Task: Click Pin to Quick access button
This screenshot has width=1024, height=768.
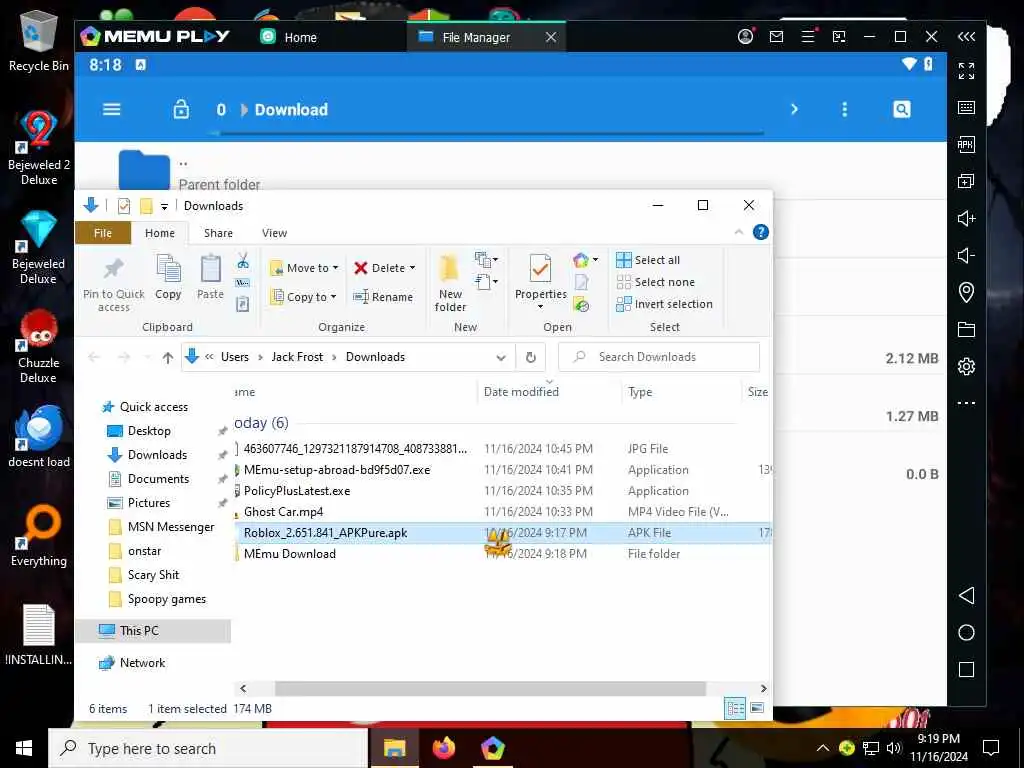Action: coord(114,285)
